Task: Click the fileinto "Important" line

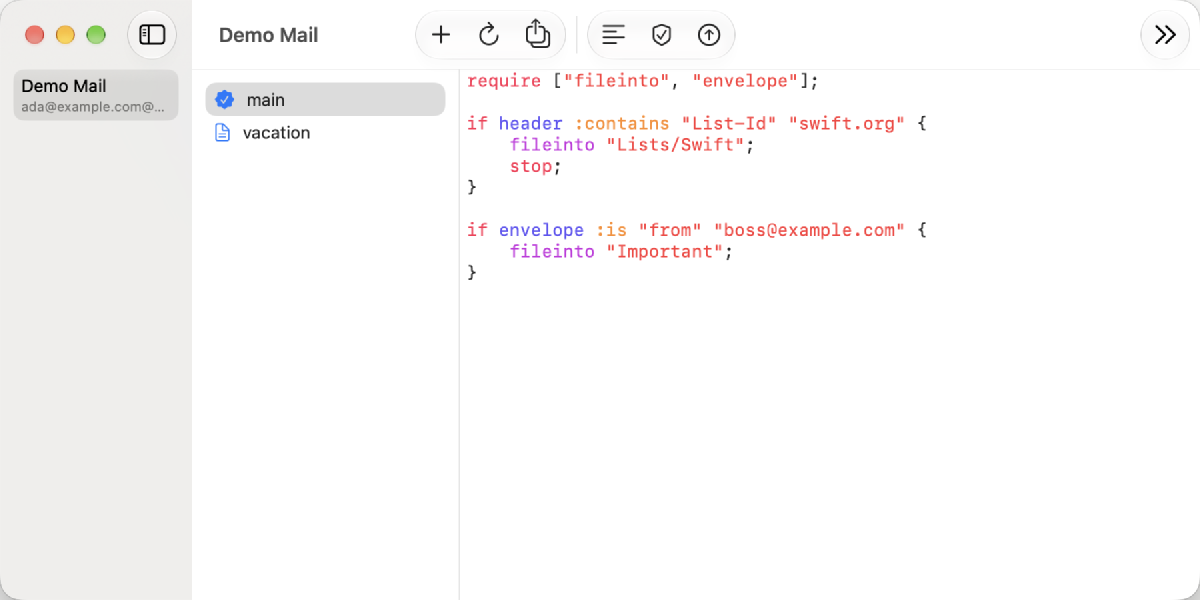Action: [x=621, y=251]
